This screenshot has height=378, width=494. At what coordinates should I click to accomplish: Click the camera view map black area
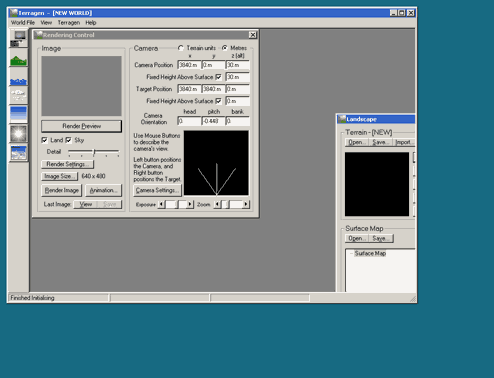[216, 163]
